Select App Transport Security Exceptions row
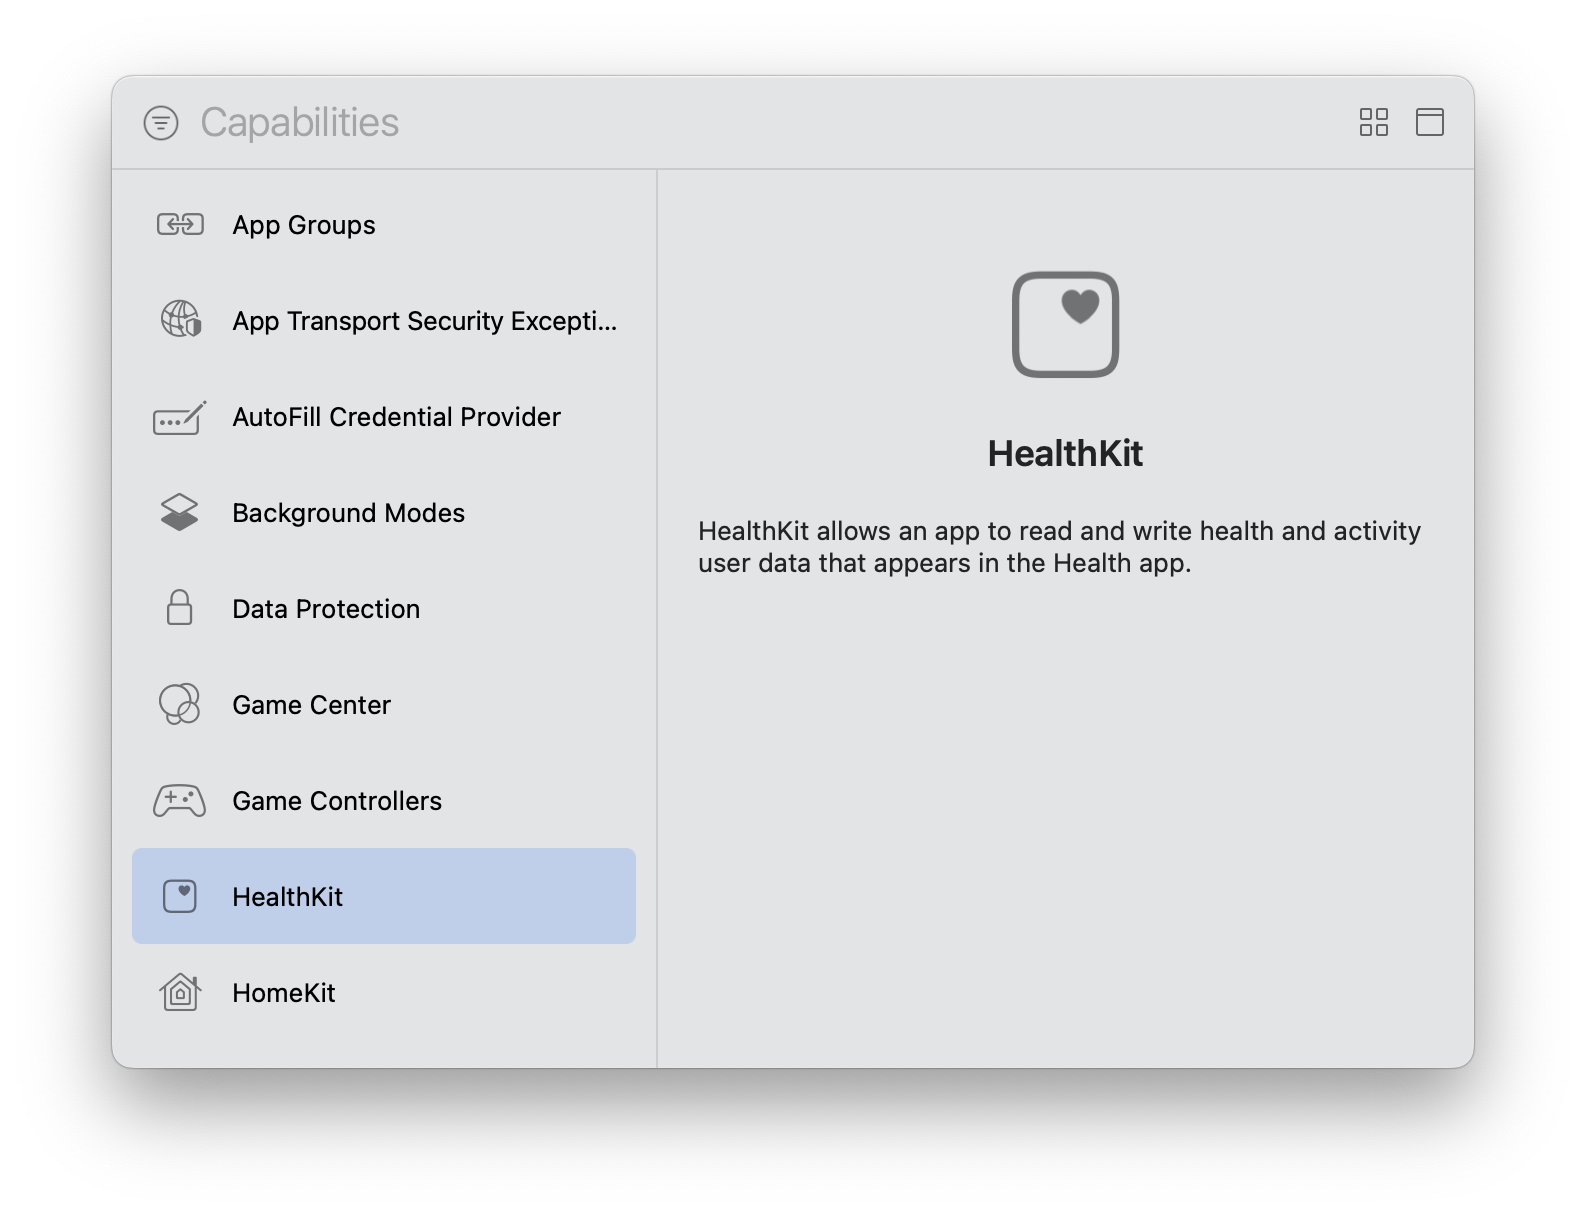 [x=424, y=321]
